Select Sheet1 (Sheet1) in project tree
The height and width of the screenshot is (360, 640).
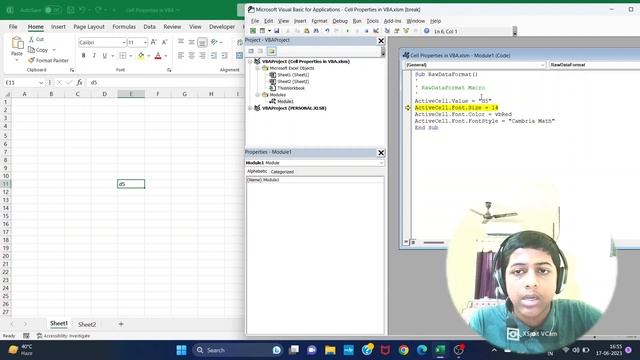293,75
